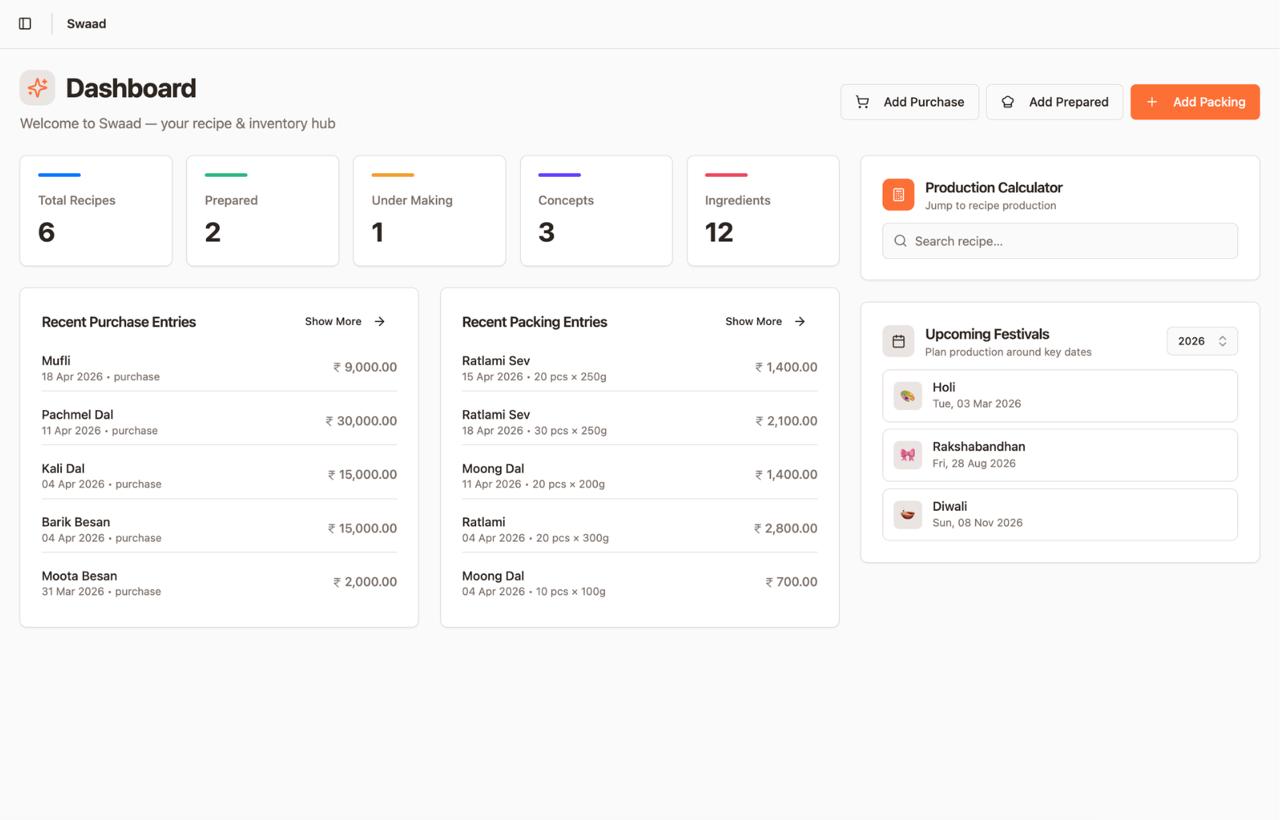1280x820 pixels.
Task: Click the Search recipe input field
Action: [1060, 241]
